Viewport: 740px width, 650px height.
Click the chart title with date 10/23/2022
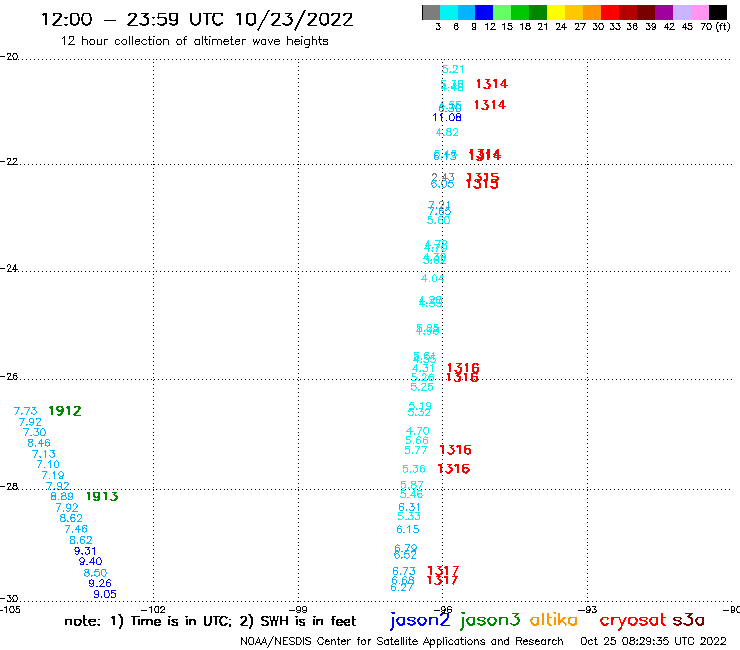click(197, 19)
